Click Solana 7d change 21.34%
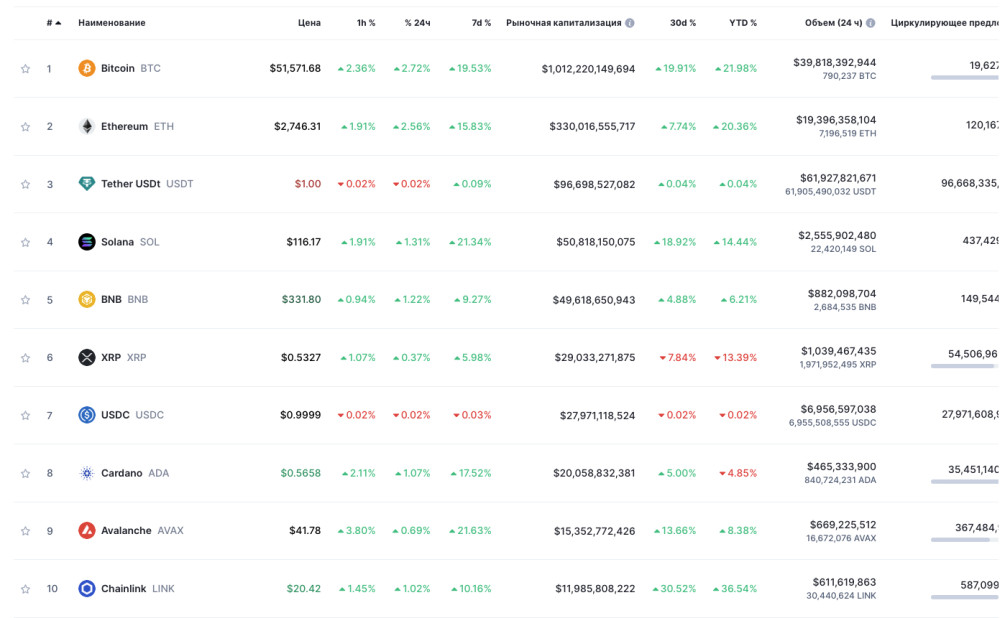The width and height of the screenshot is (1005, 618). 470,242
